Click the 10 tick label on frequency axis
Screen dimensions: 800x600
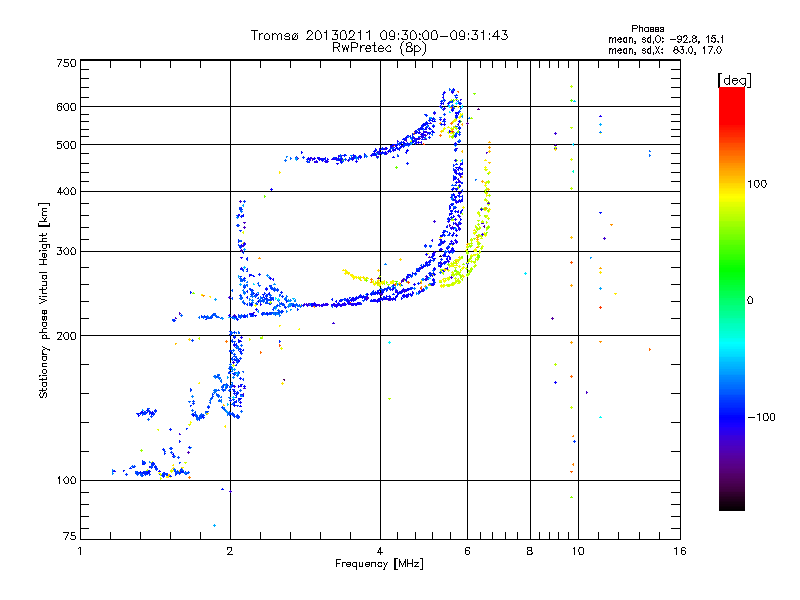coord(578,551)
